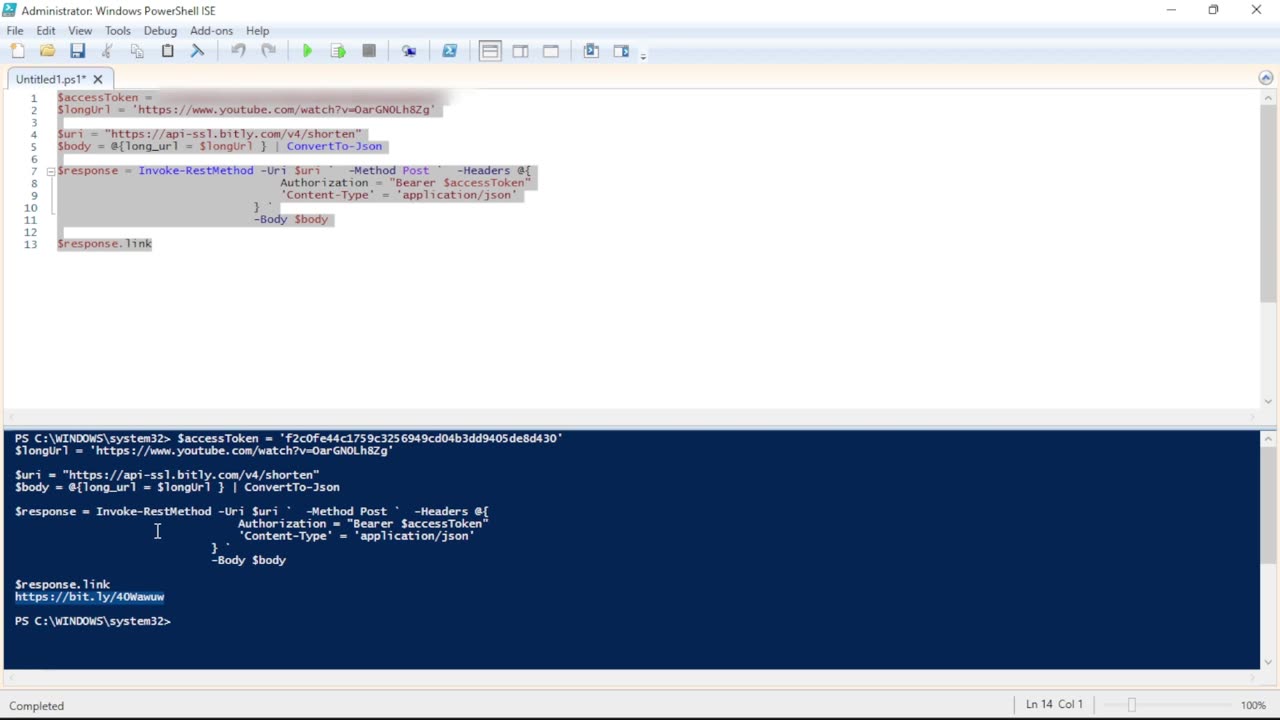Run Selection with the toolbar icon
Screen dimensions: 1280x720
click(338, 51)
